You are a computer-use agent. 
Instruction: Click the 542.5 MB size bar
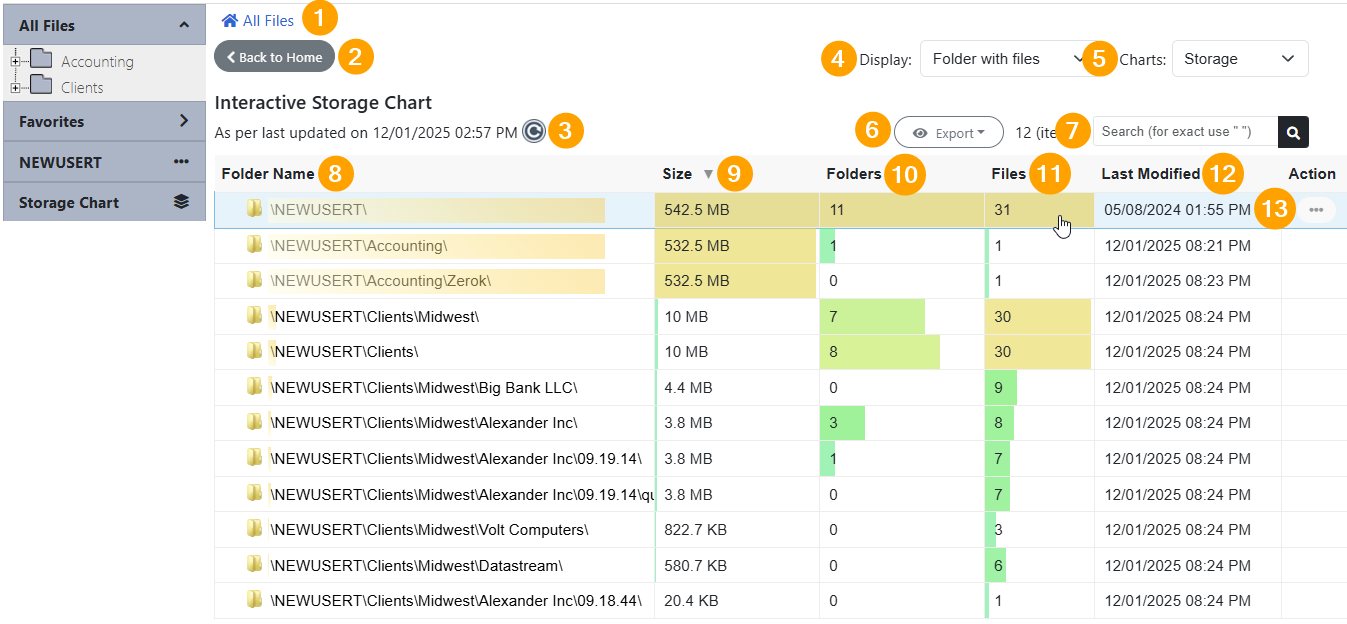coord(736,210)
